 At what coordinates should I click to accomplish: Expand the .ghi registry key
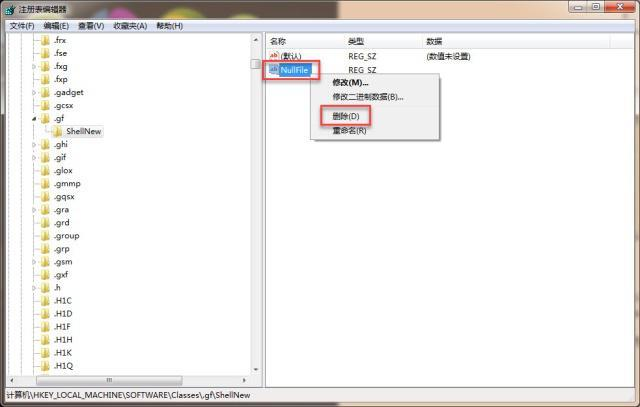[34, 145]
